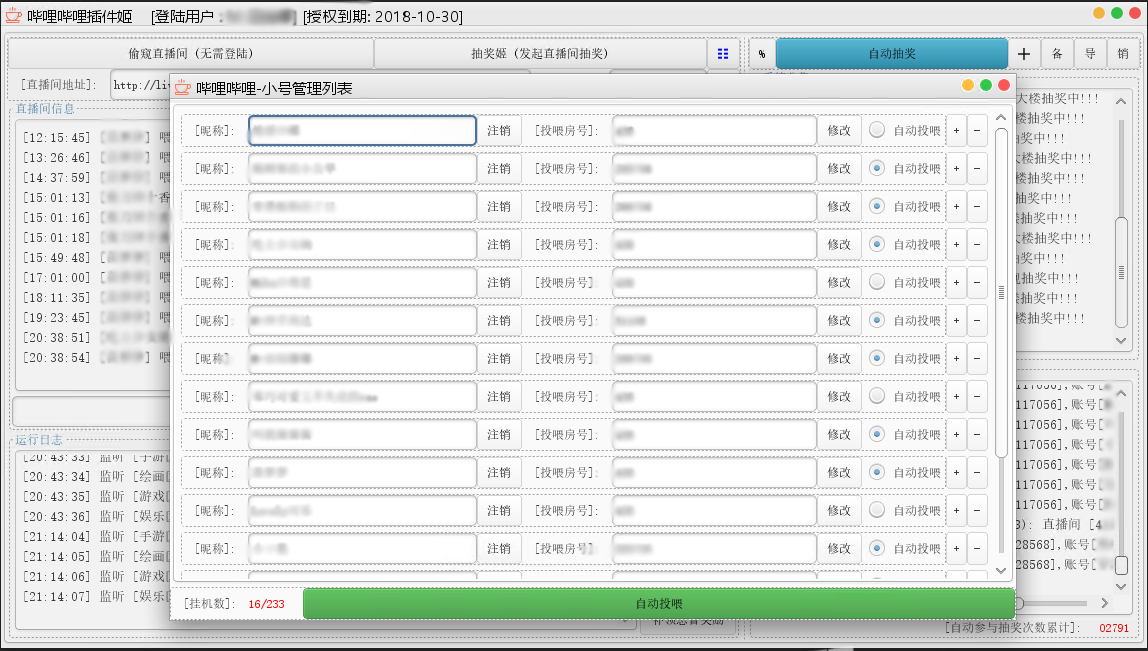Click 修改 in the eighth account row
This screenshot has width=1148, height=651.
(x=839, y=396)
